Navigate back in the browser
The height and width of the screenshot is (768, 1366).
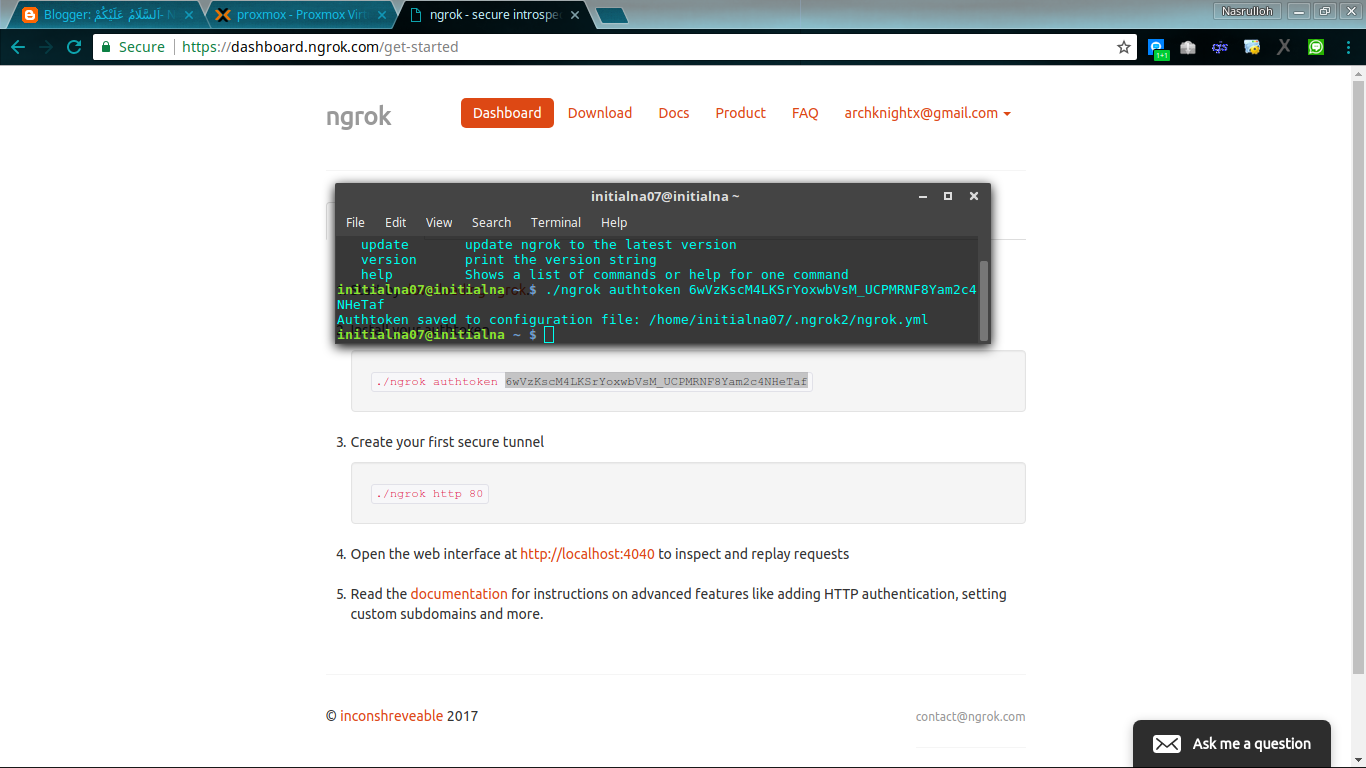coord(17,46)
